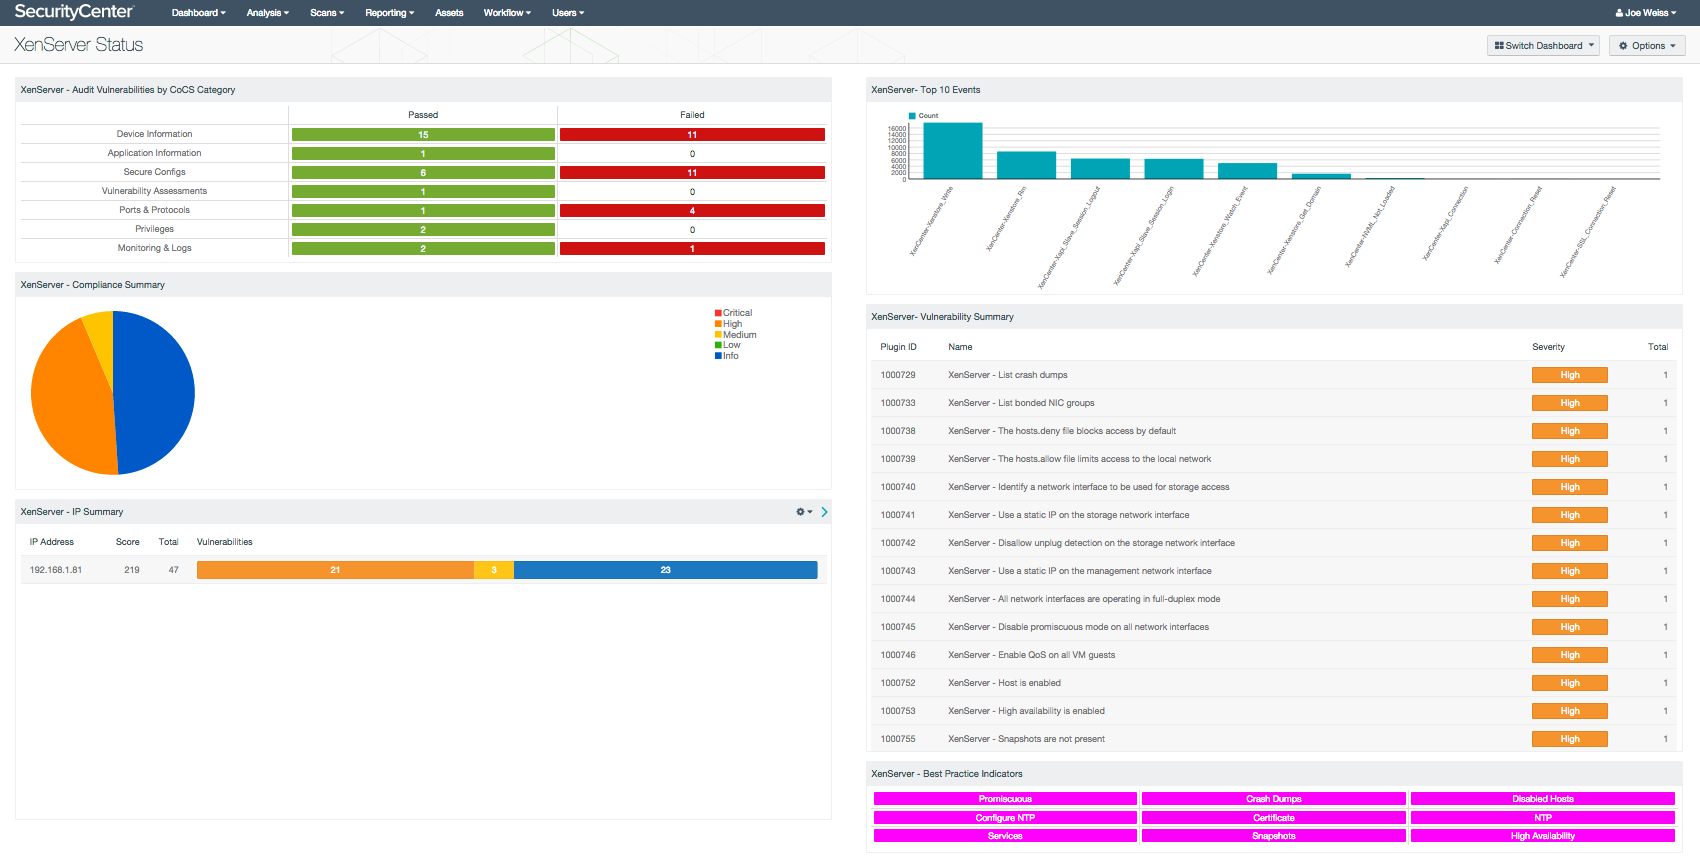This screenshot has height=867, width=1700.
Task: Click the High Availability indicator
Action: (1543, 836)
